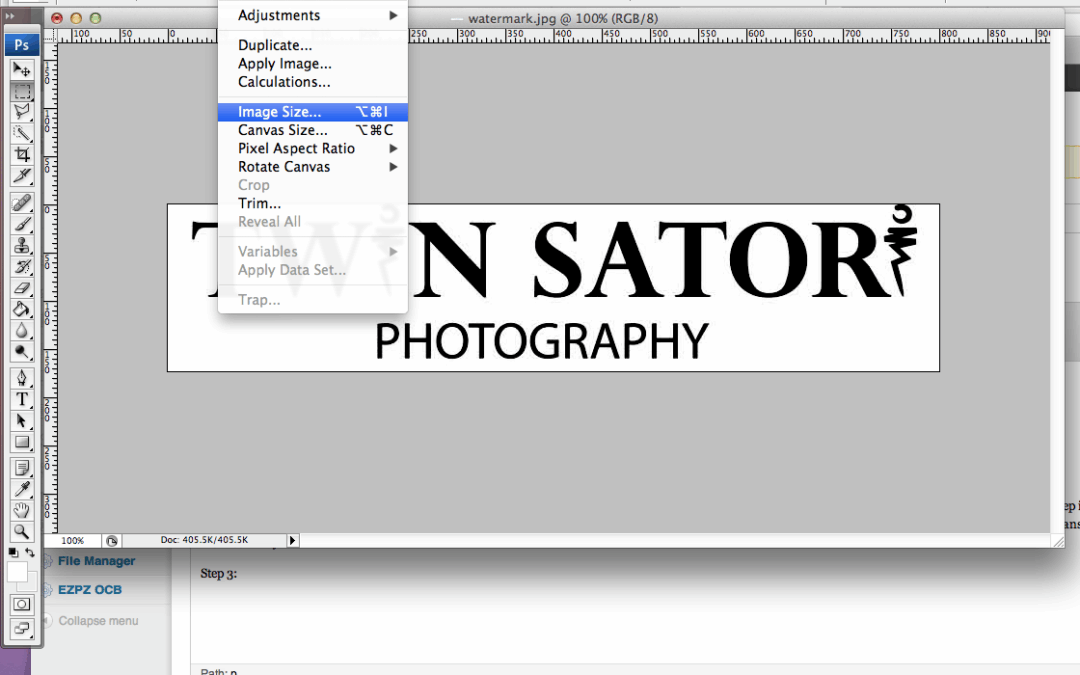Viewport: 1080px width, 675px height.
Task: Select the Rectangle shape tool
Action: tap(22, 442)
